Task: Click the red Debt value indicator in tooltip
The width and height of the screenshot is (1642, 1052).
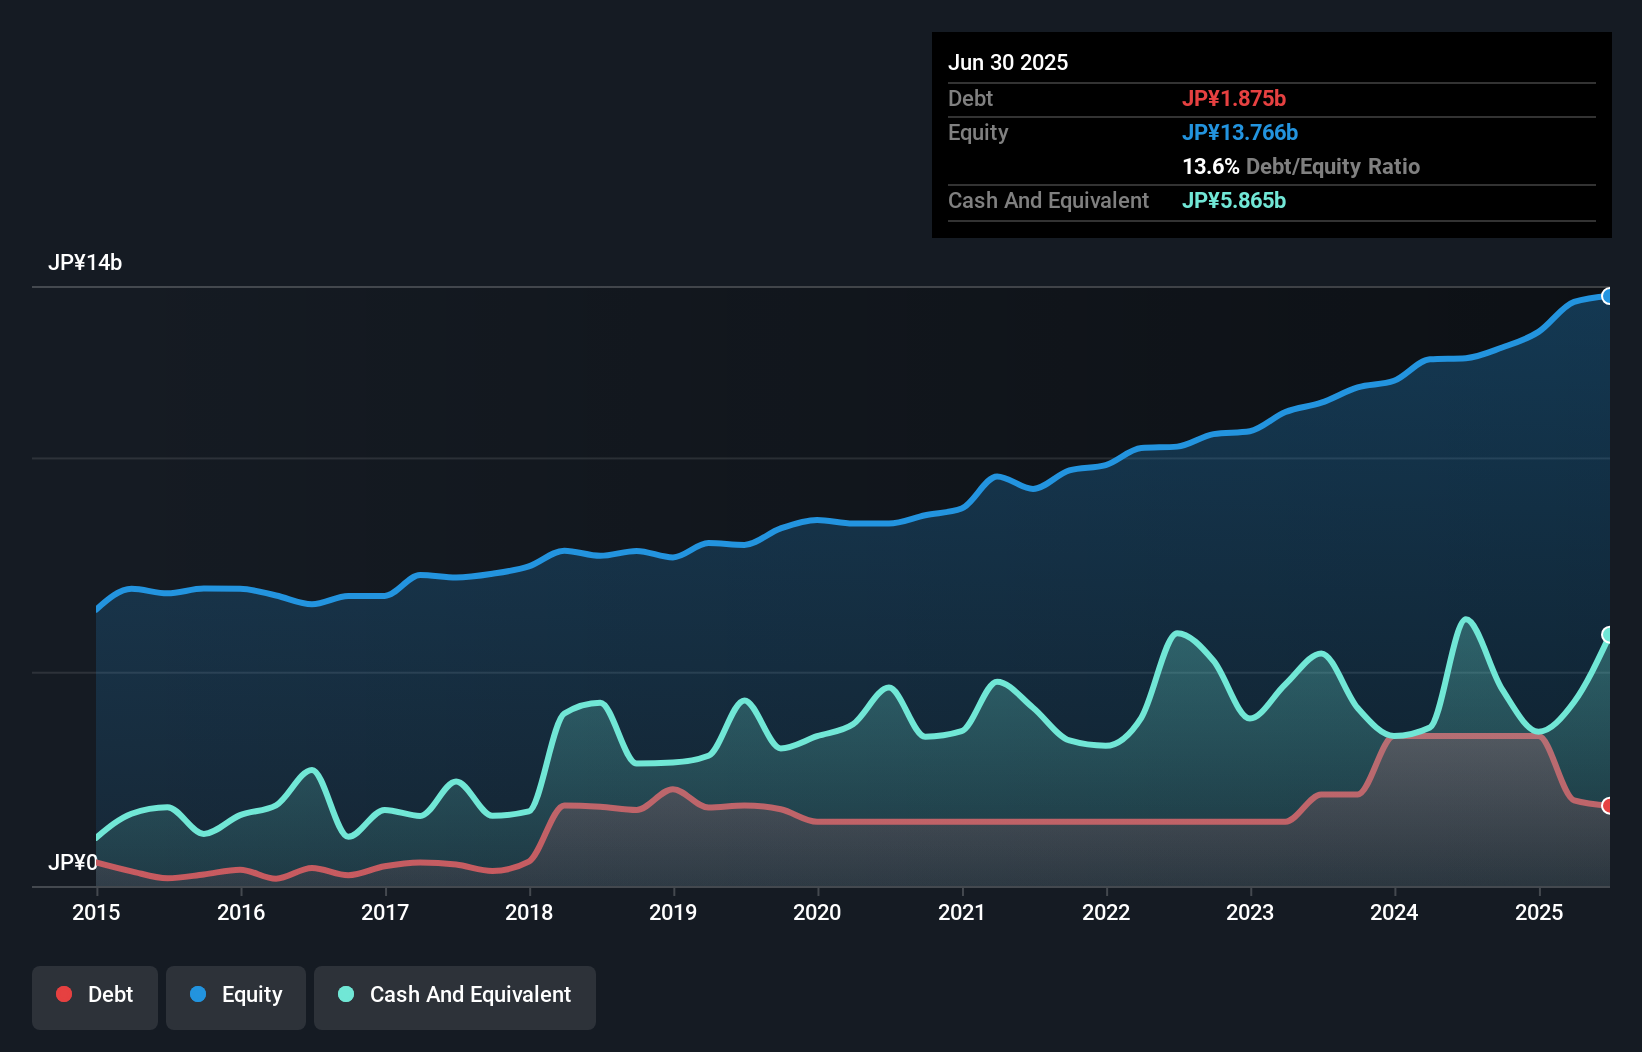Action: 1236,98
